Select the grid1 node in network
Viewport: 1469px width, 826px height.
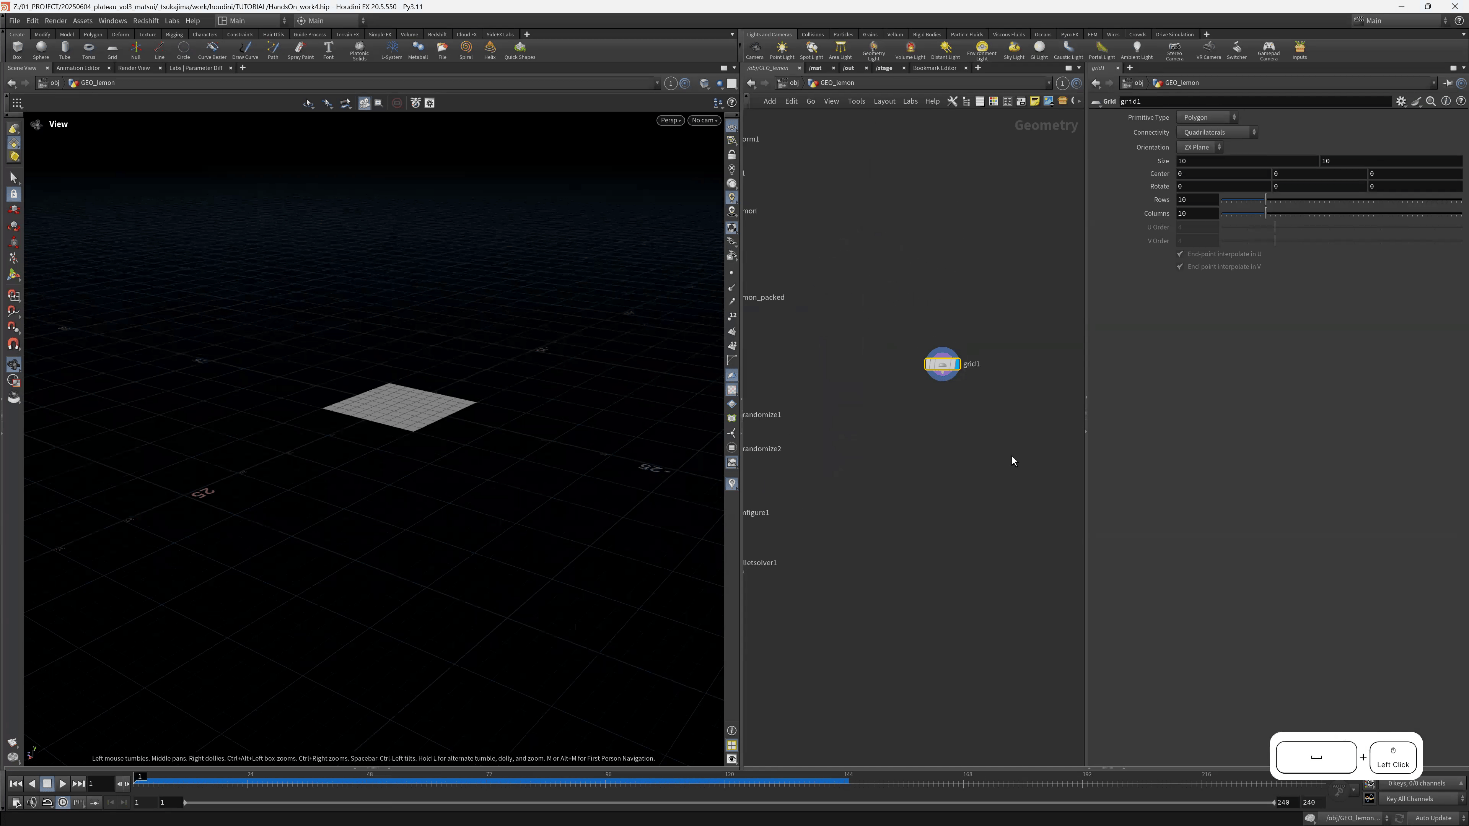[942, 364]
